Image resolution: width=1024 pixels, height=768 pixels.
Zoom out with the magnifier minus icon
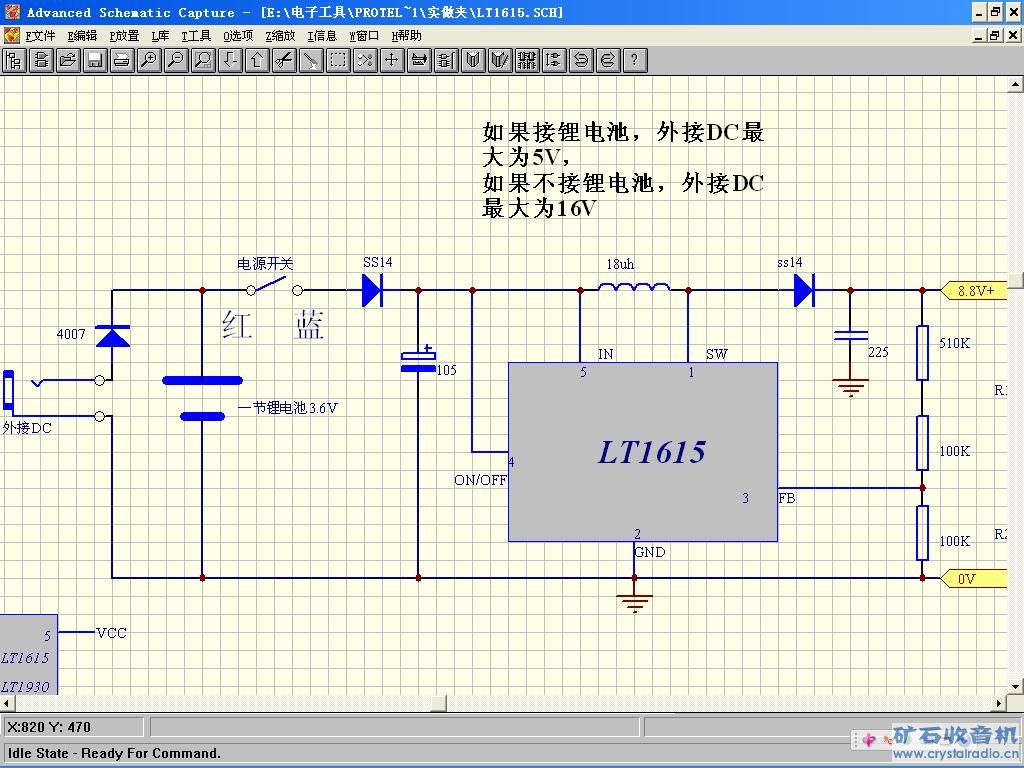pyautogui.click(x=176, y=61)
